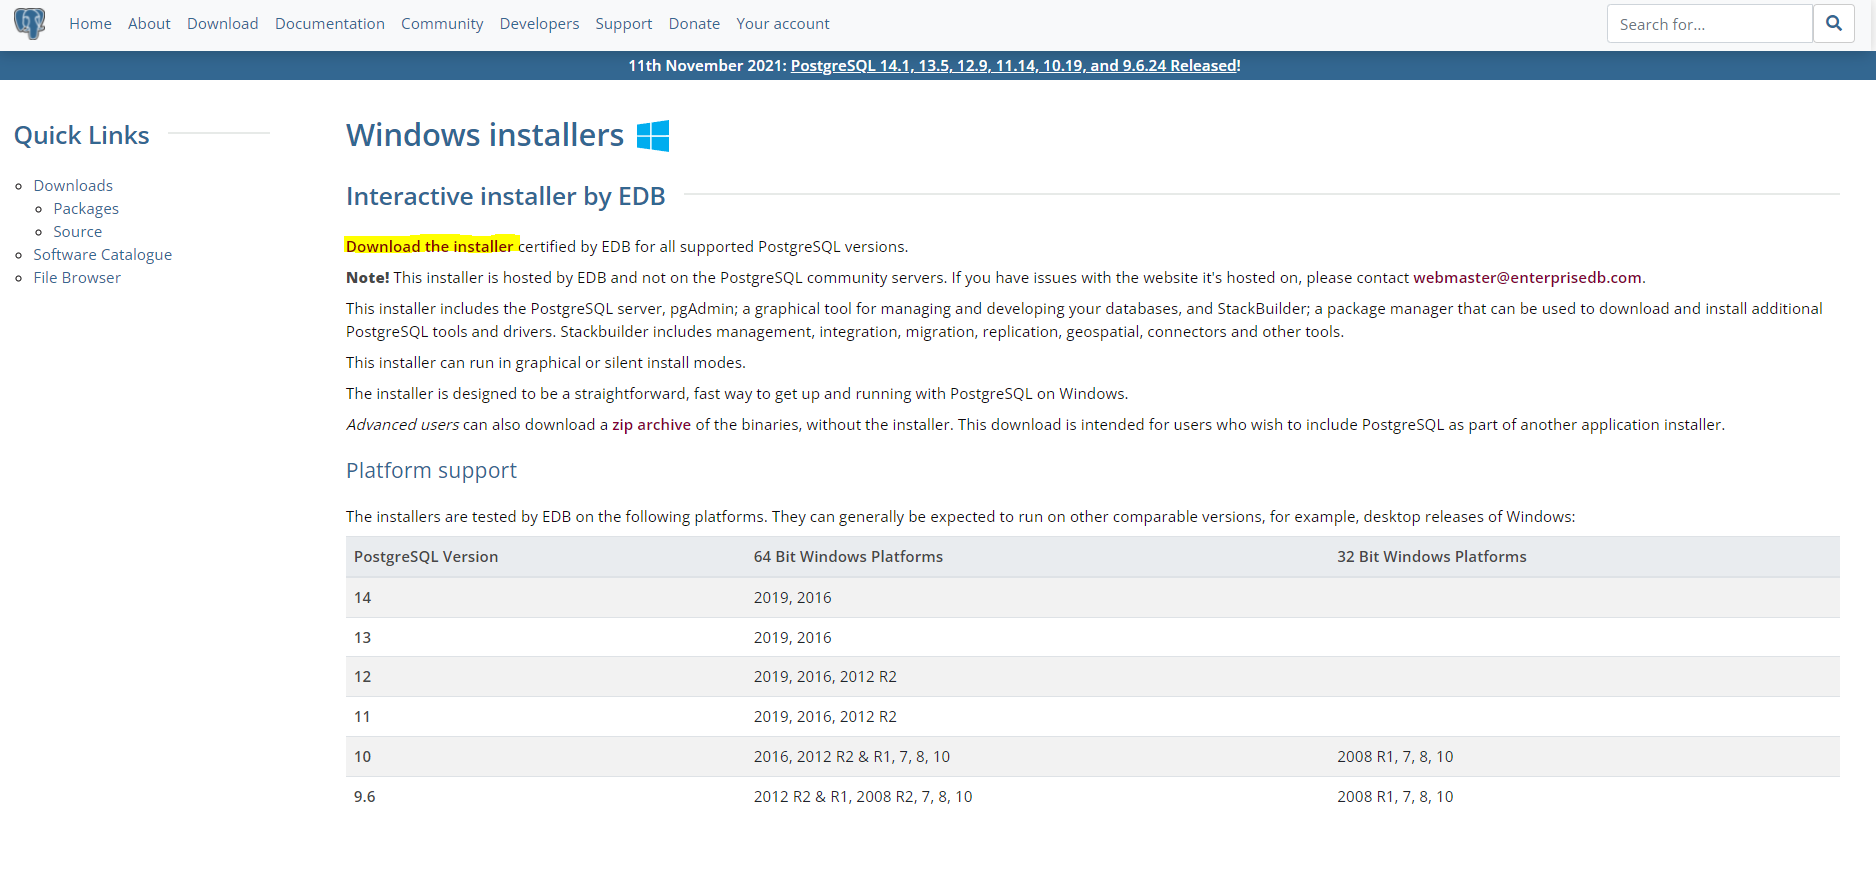The image size is (1876, 882).
Task: Select version 9.6 table cell
Action: click(546, 797)
